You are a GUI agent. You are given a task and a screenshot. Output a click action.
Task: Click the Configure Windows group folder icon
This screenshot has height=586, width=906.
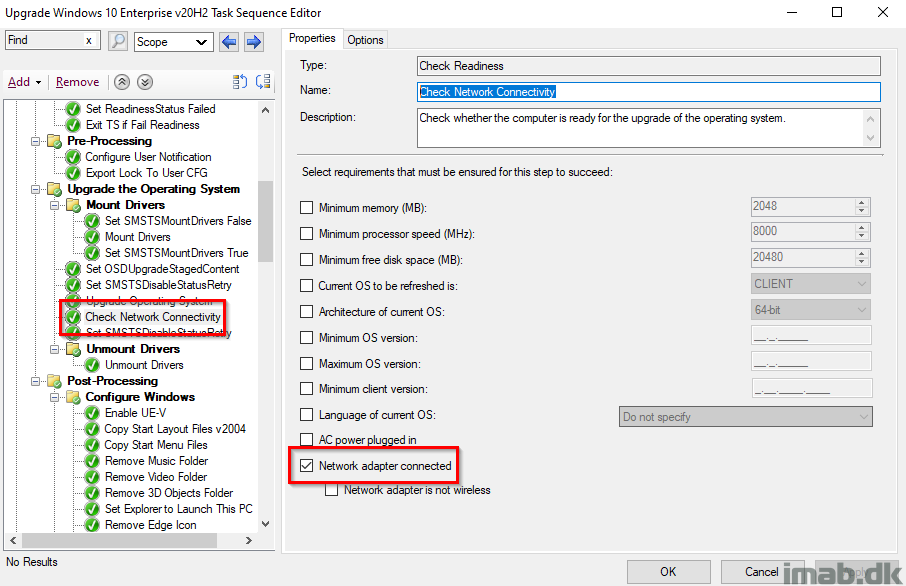click(73, 397)
